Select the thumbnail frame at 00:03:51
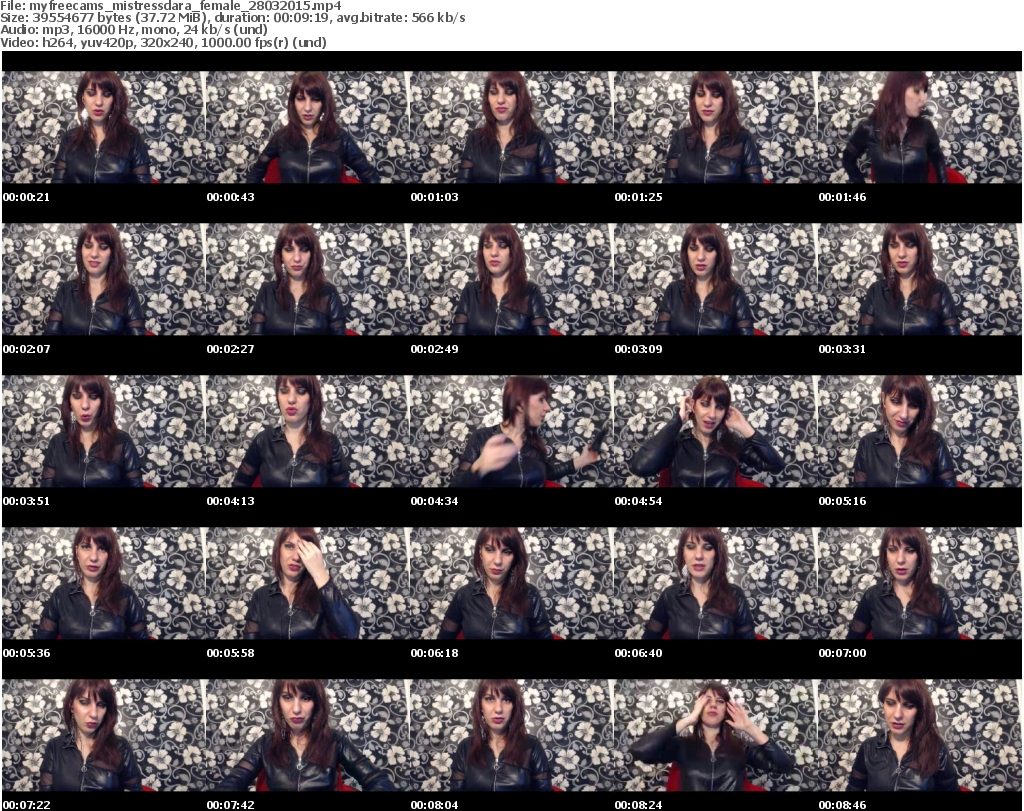The height and width of the screenshot is (811, 1024). 104,432
